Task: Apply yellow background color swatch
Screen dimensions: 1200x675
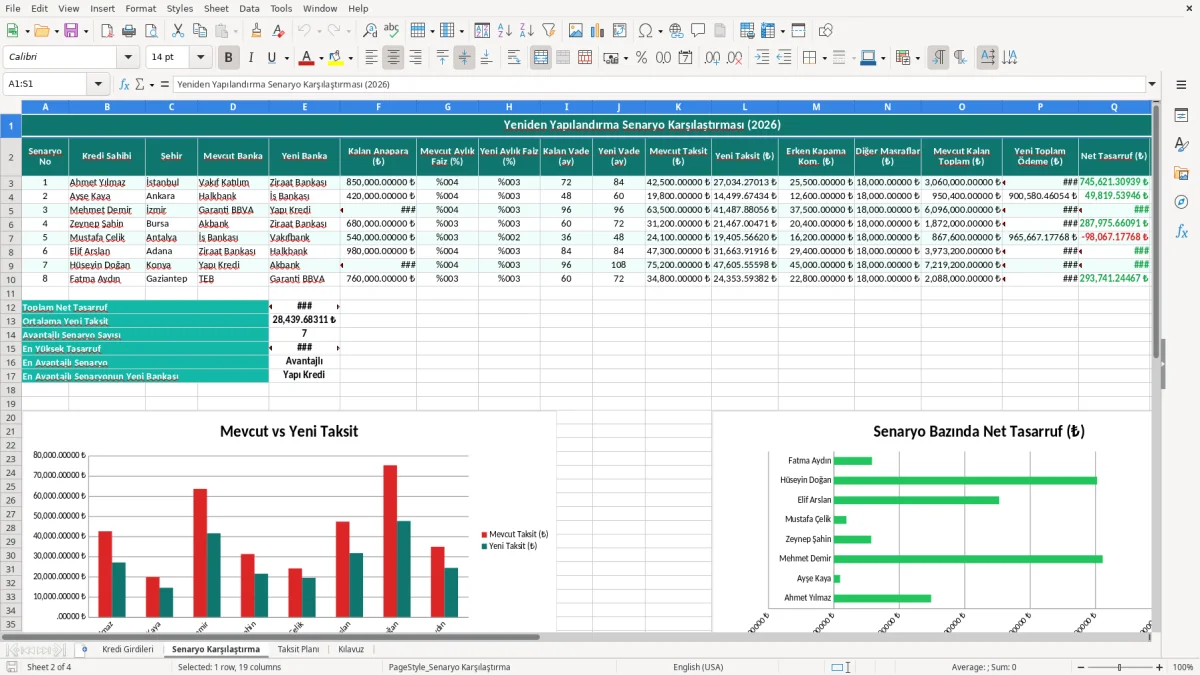Action: click(336, 58)
